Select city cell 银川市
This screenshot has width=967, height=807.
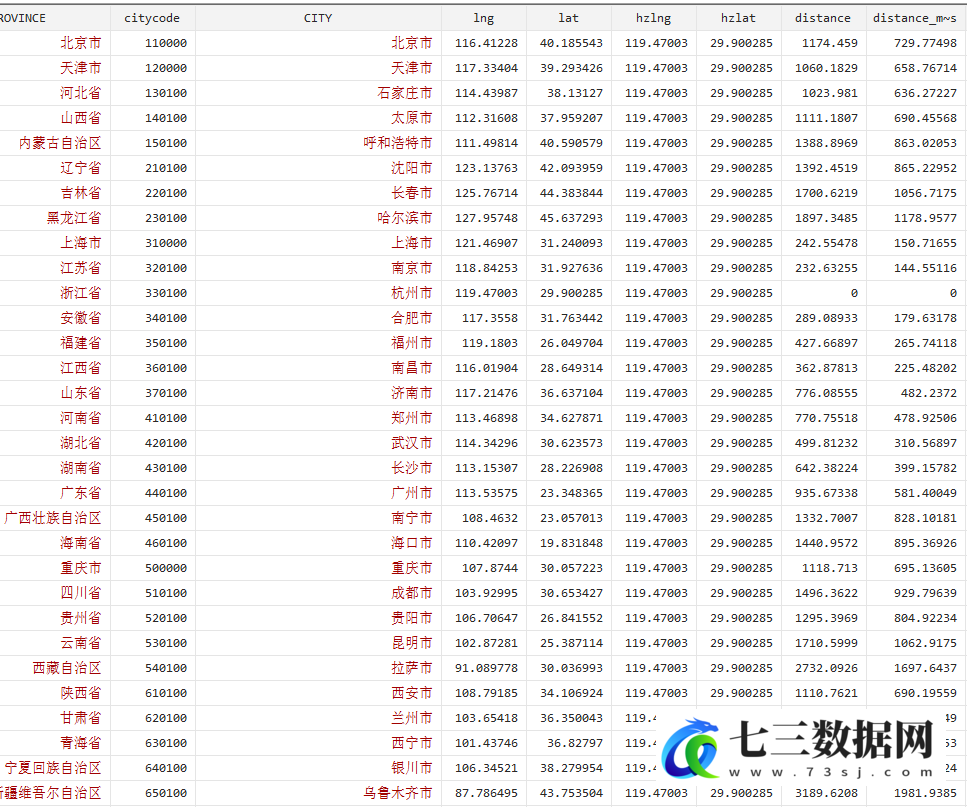(x=412, y=768)
